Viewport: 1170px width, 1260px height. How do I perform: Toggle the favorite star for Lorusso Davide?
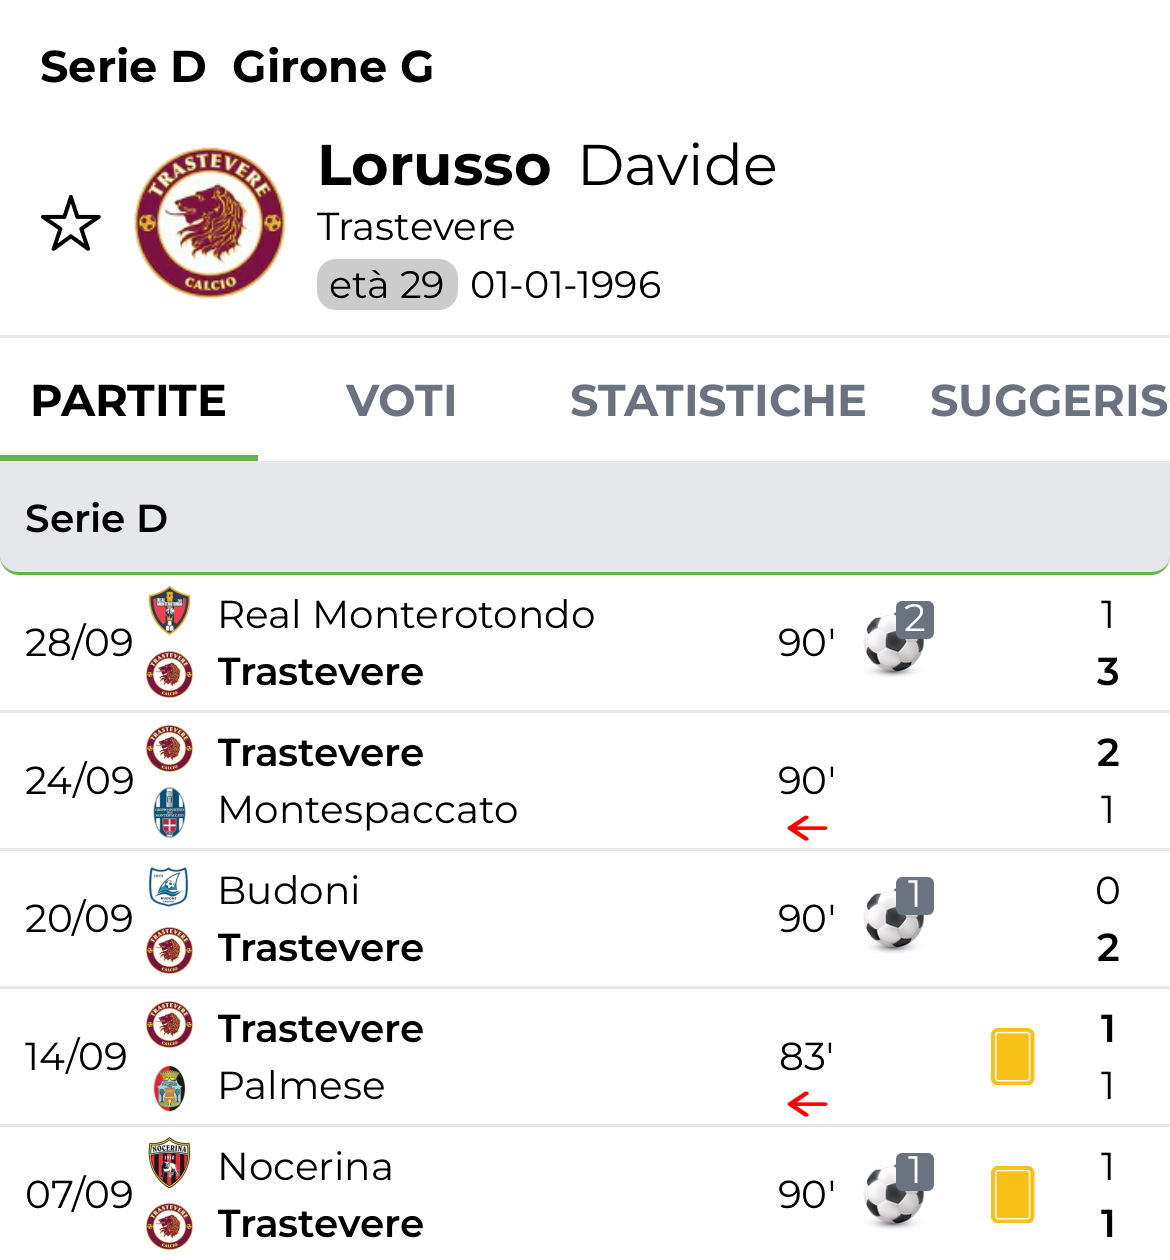point(71,224)
